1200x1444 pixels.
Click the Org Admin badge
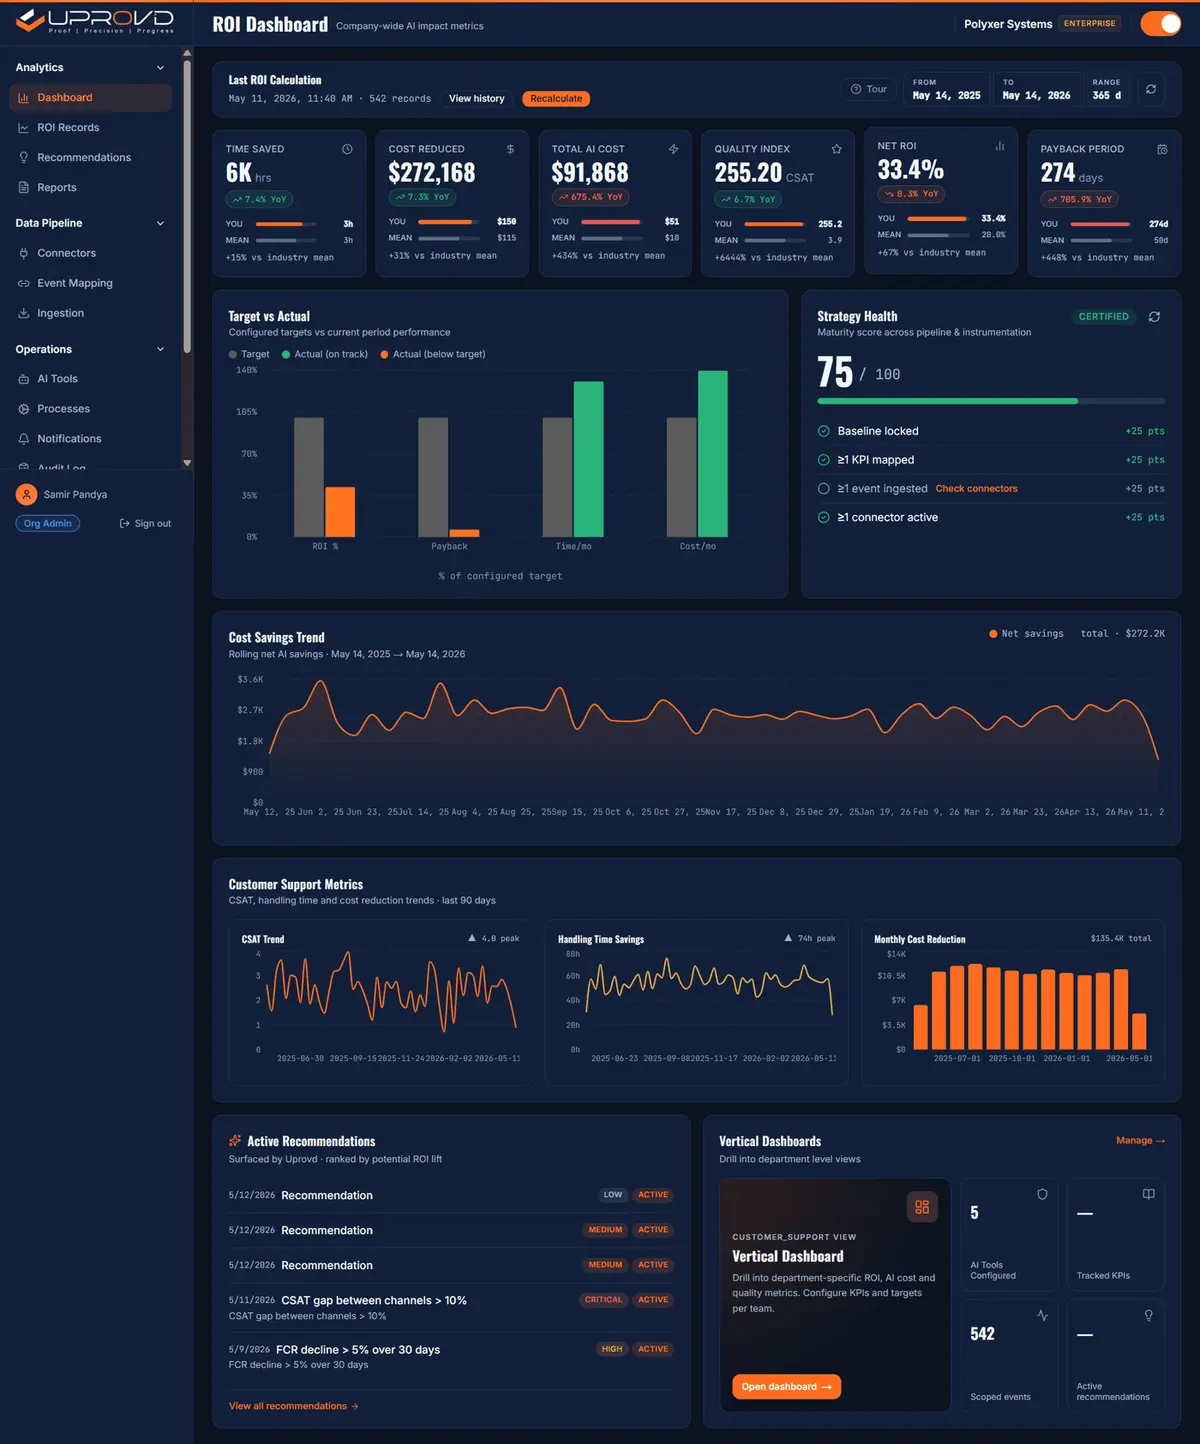click(48, 524)
